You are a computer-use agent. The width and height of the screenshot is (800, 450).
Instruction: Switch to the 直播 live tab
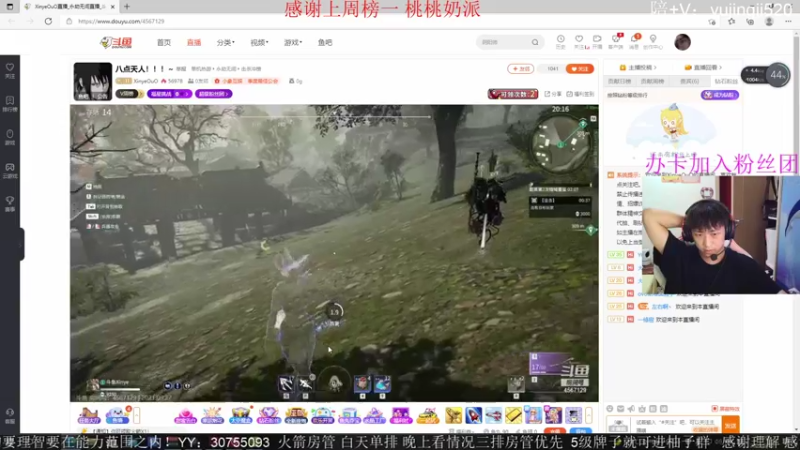pyautogui.click(x=194, y=42)
